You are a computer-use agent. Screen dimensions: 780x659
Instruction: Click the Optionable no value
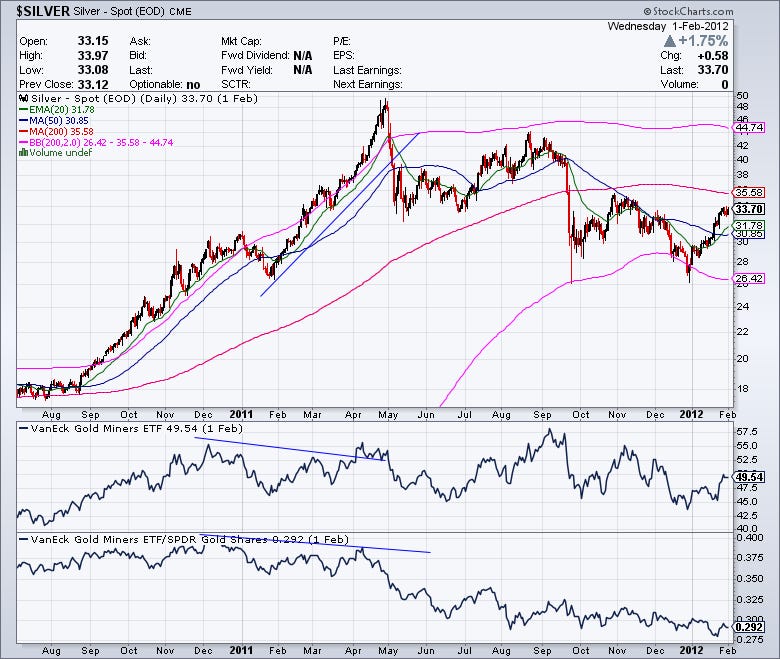pyautogui.click(x=193, y=85)
